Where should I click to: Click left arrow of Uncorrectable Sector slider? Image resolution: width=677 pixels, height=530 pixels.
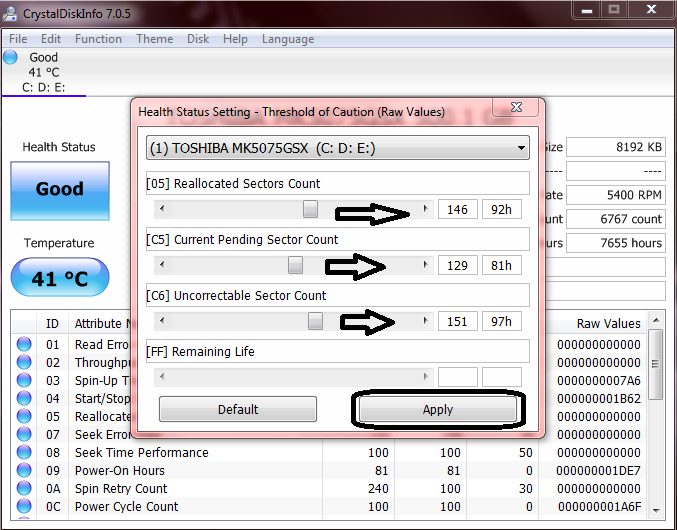(162, 321)
